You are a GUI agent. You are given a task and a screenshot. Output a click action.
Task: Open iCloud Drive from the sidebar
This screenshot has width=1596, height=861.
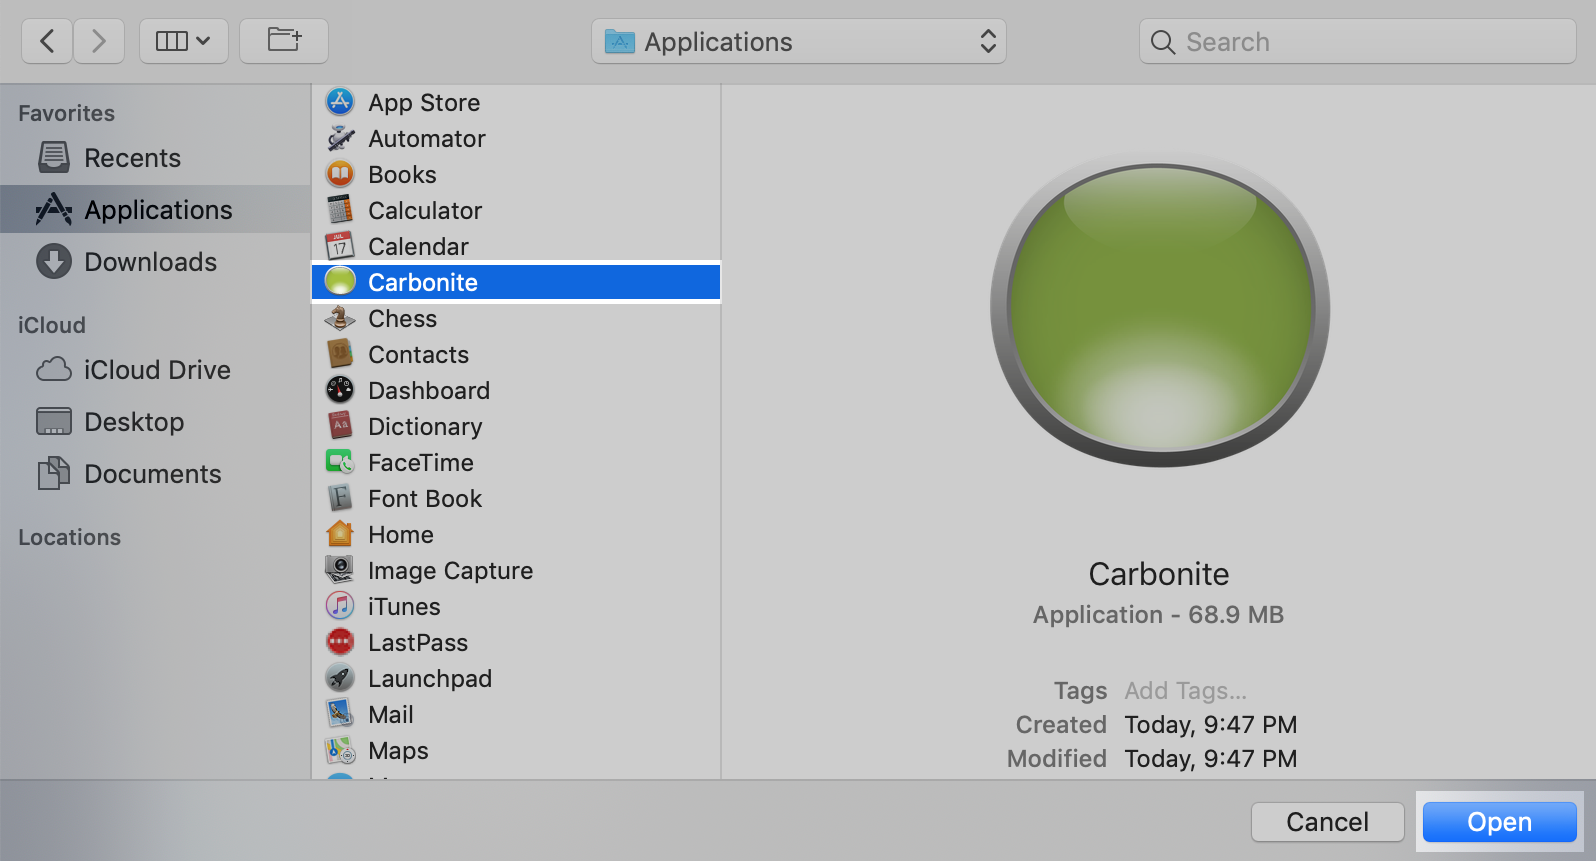point(156,370)
